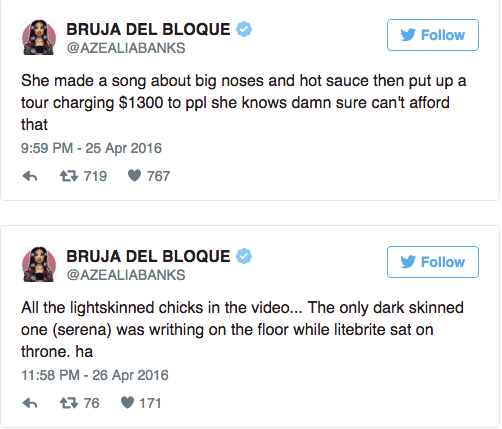The image size is (502, 429).
Task: Click verified badge on second tweet
Action: 244,256
